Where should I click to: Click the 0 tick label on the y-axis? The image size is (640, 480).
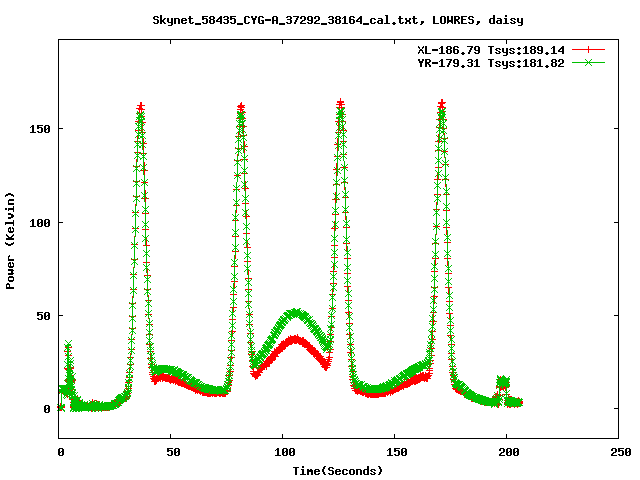point(47,409)
